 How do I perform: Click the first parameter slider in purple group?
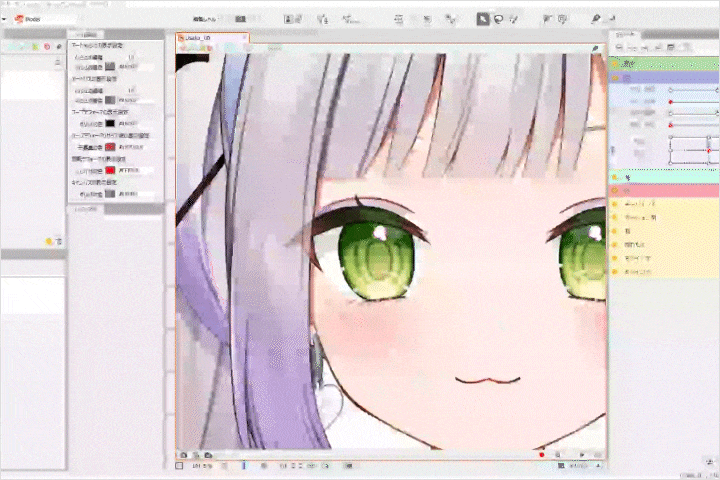coord(694,90)
